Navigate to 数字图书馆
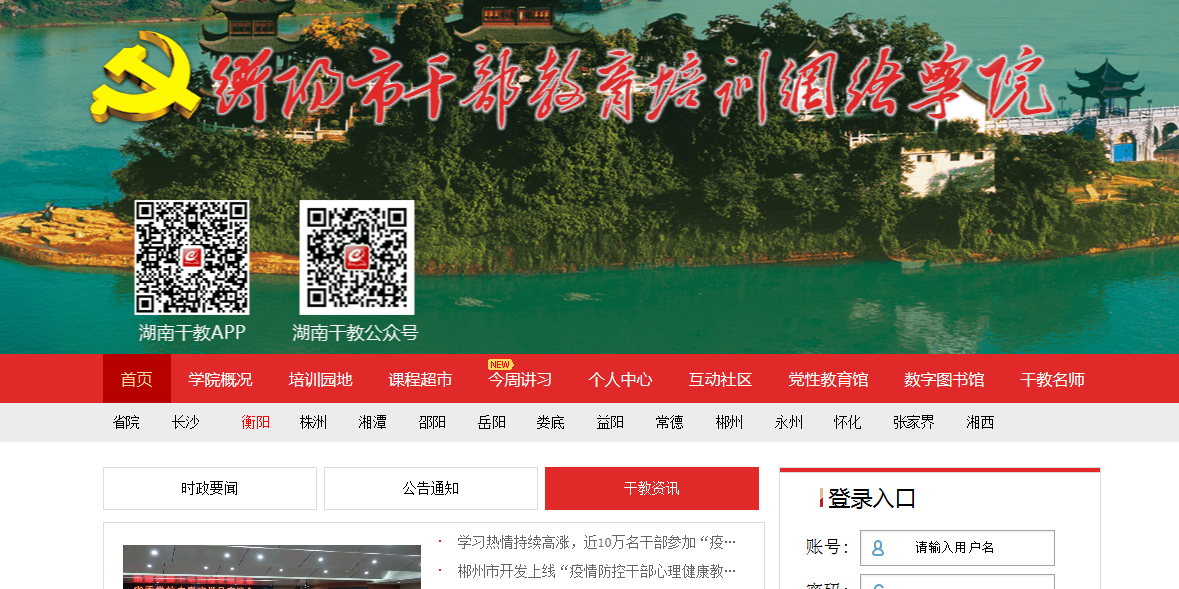This screenshot has height=589, width=1179. [x=944, y=379]
